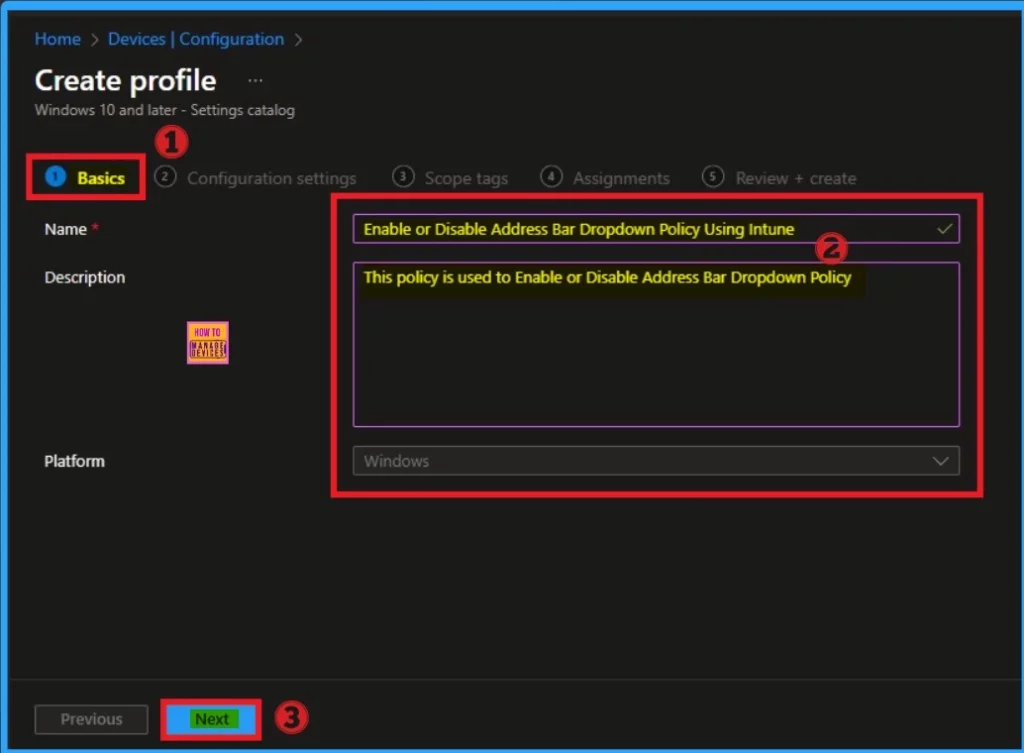Click the Name field validation checkmark

click(944, 229)
